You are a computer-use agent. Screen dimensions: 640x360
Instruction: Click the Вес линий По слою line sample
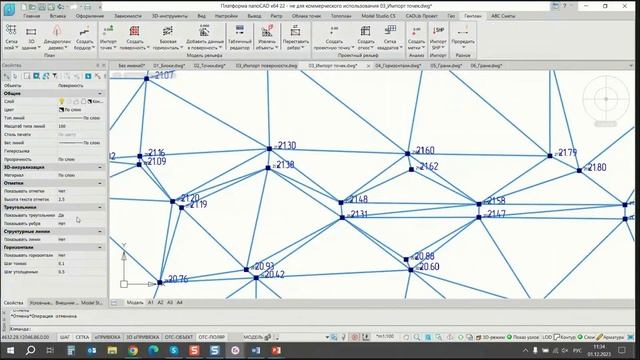[71, 143]
